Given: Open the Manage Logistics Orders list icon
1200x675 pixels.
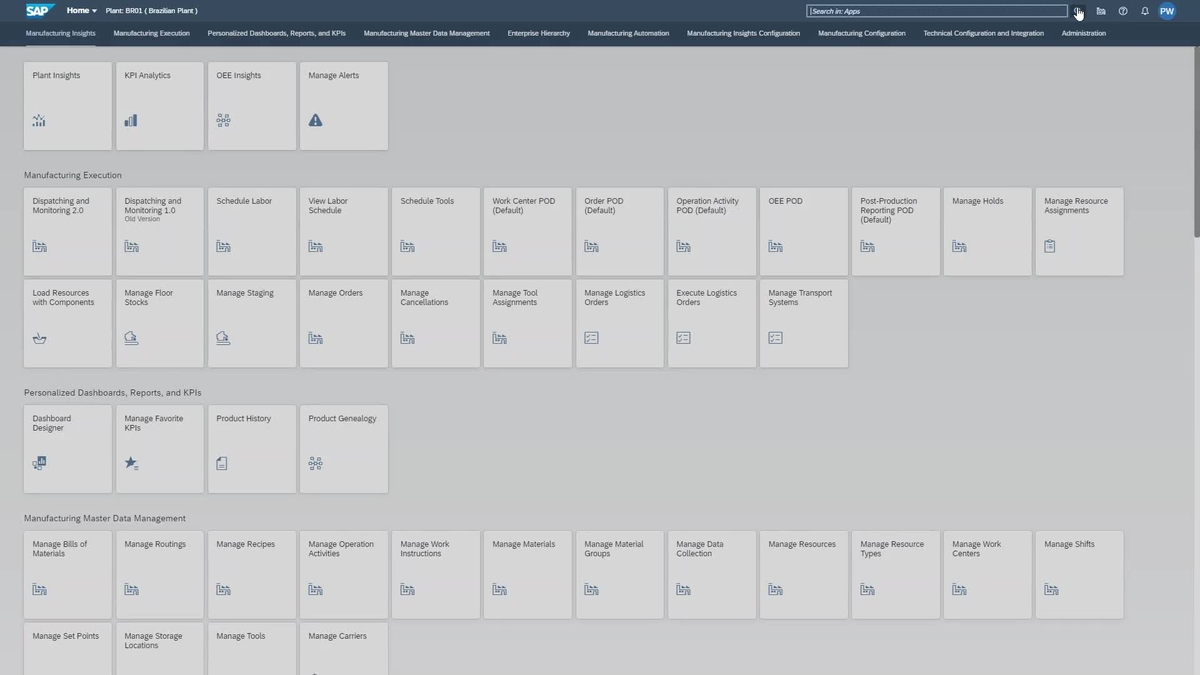Looking at the screenshot, I should coord(591,337).
